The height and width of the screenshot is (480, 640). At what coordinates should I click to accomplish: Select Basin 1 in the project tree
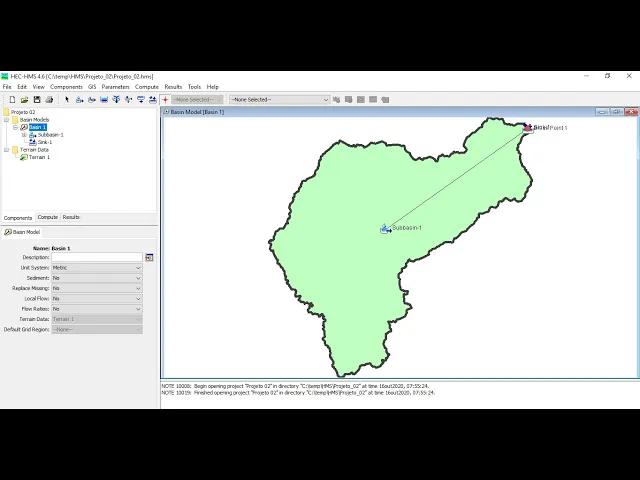click(x=38, y=127)
